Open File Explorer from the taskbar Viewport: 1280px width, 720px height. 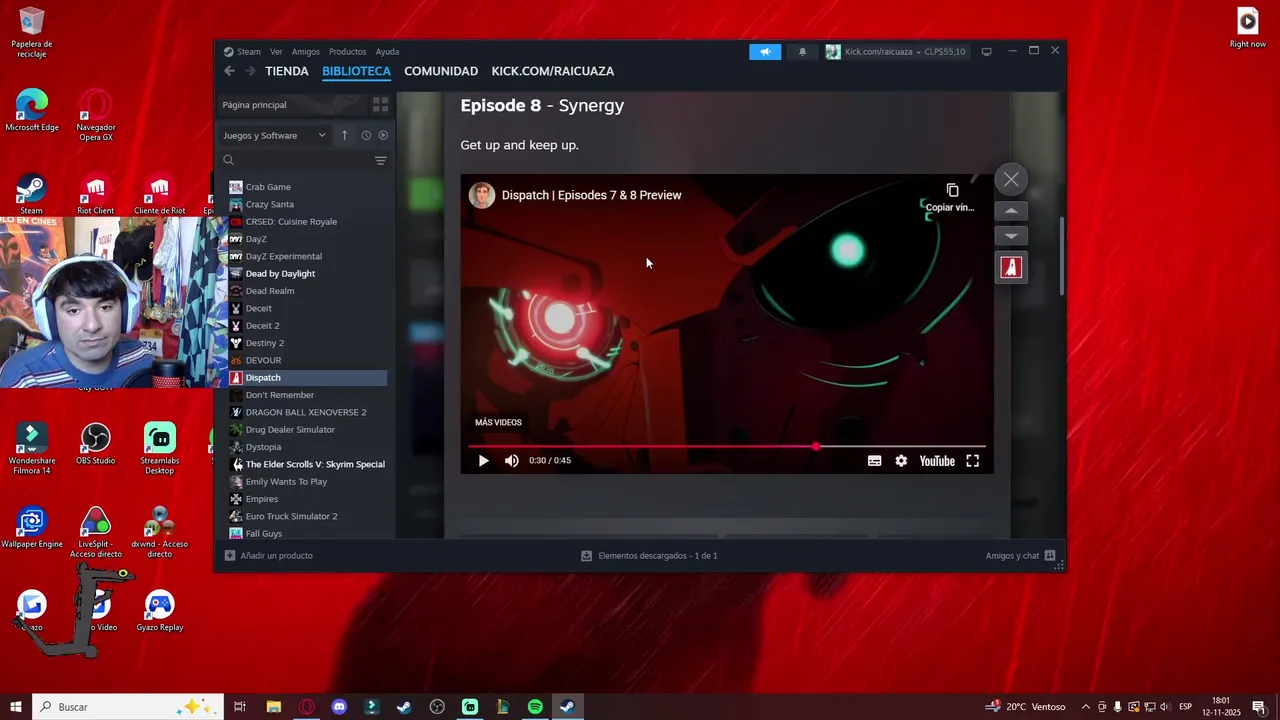[273, 707]
